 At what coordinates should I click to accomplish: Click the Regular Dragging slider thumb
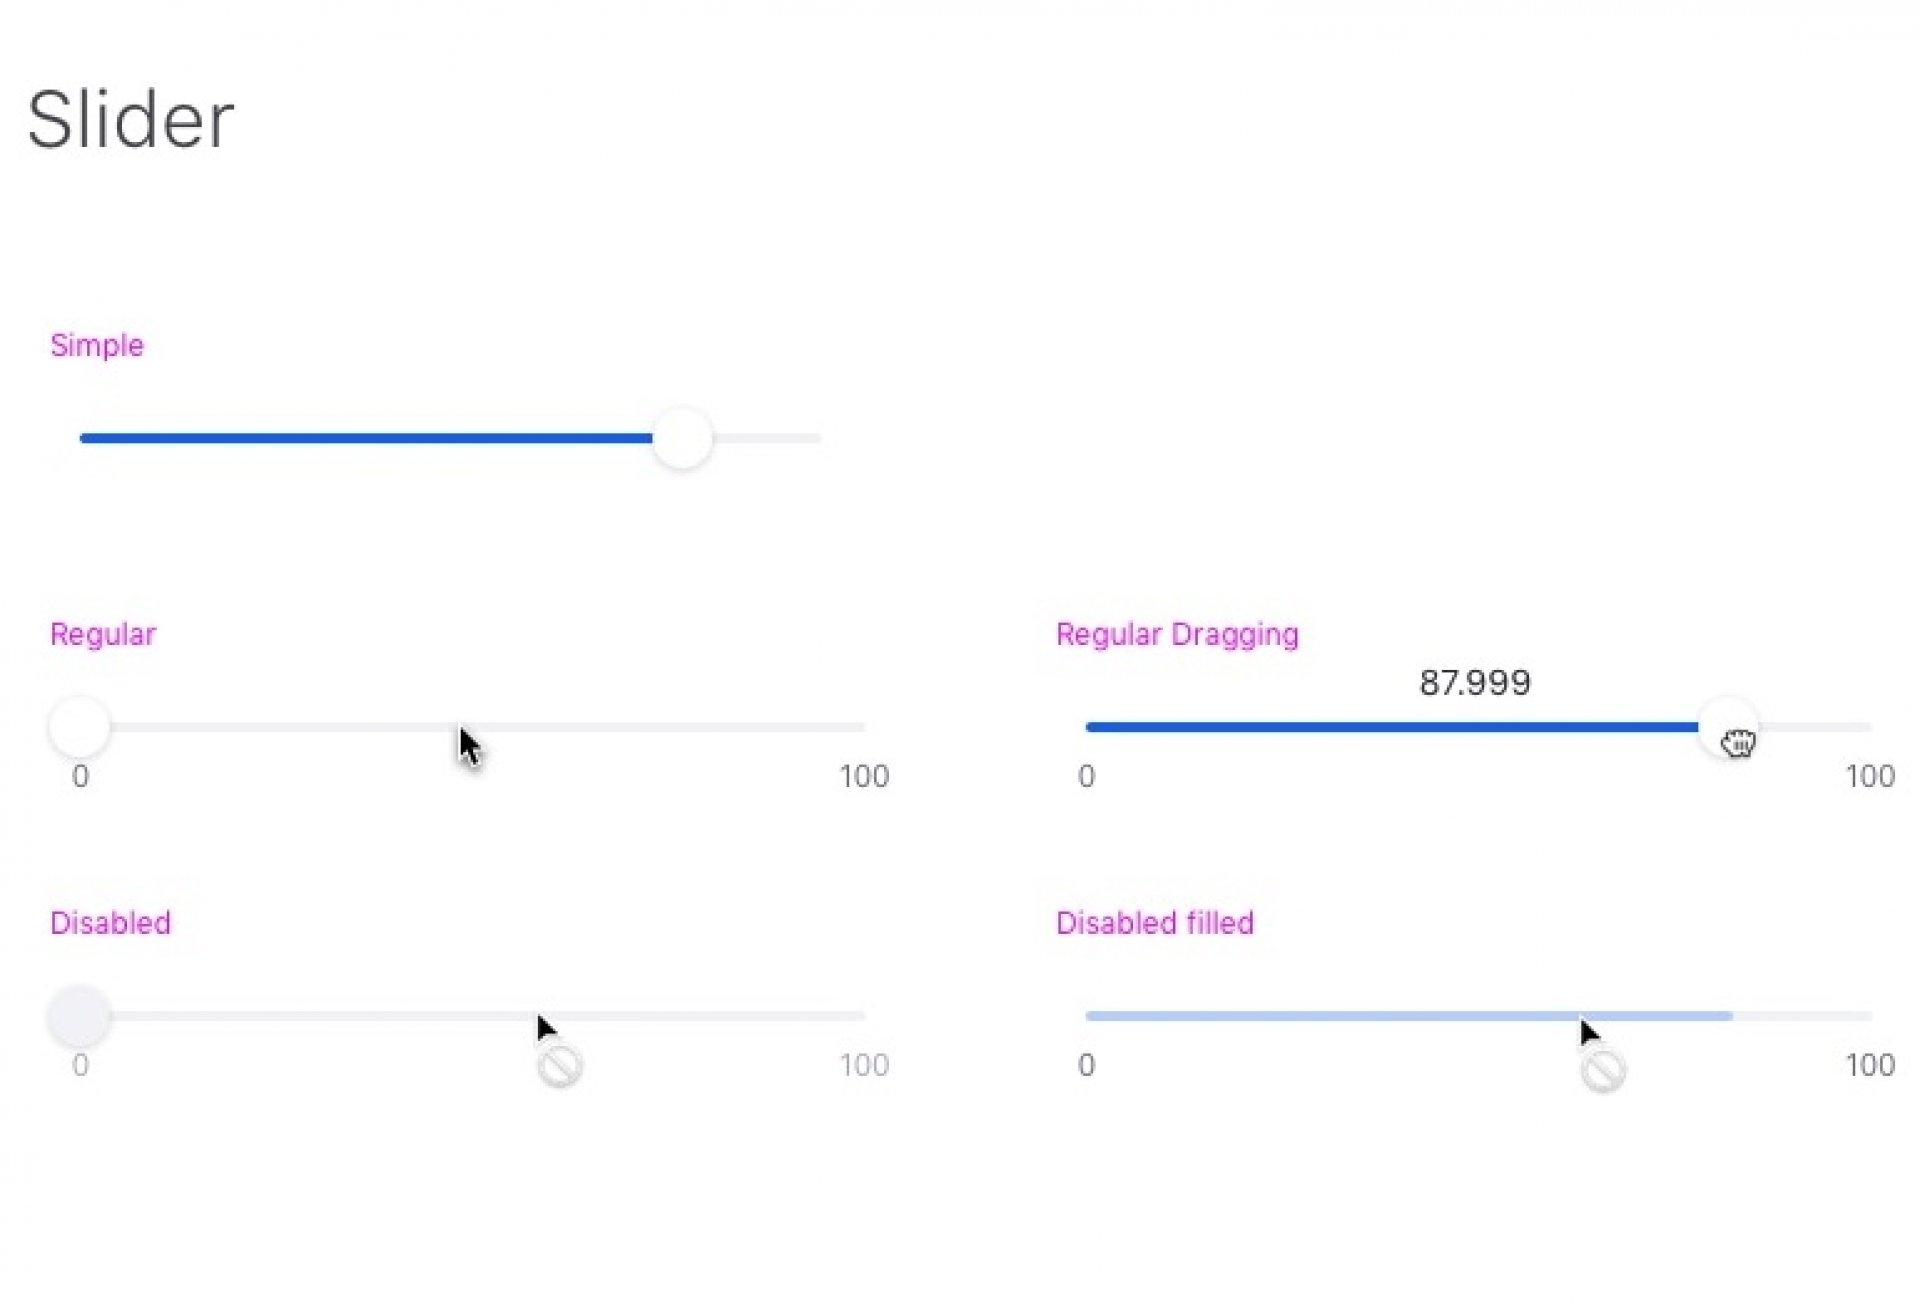pos(1728,727)
